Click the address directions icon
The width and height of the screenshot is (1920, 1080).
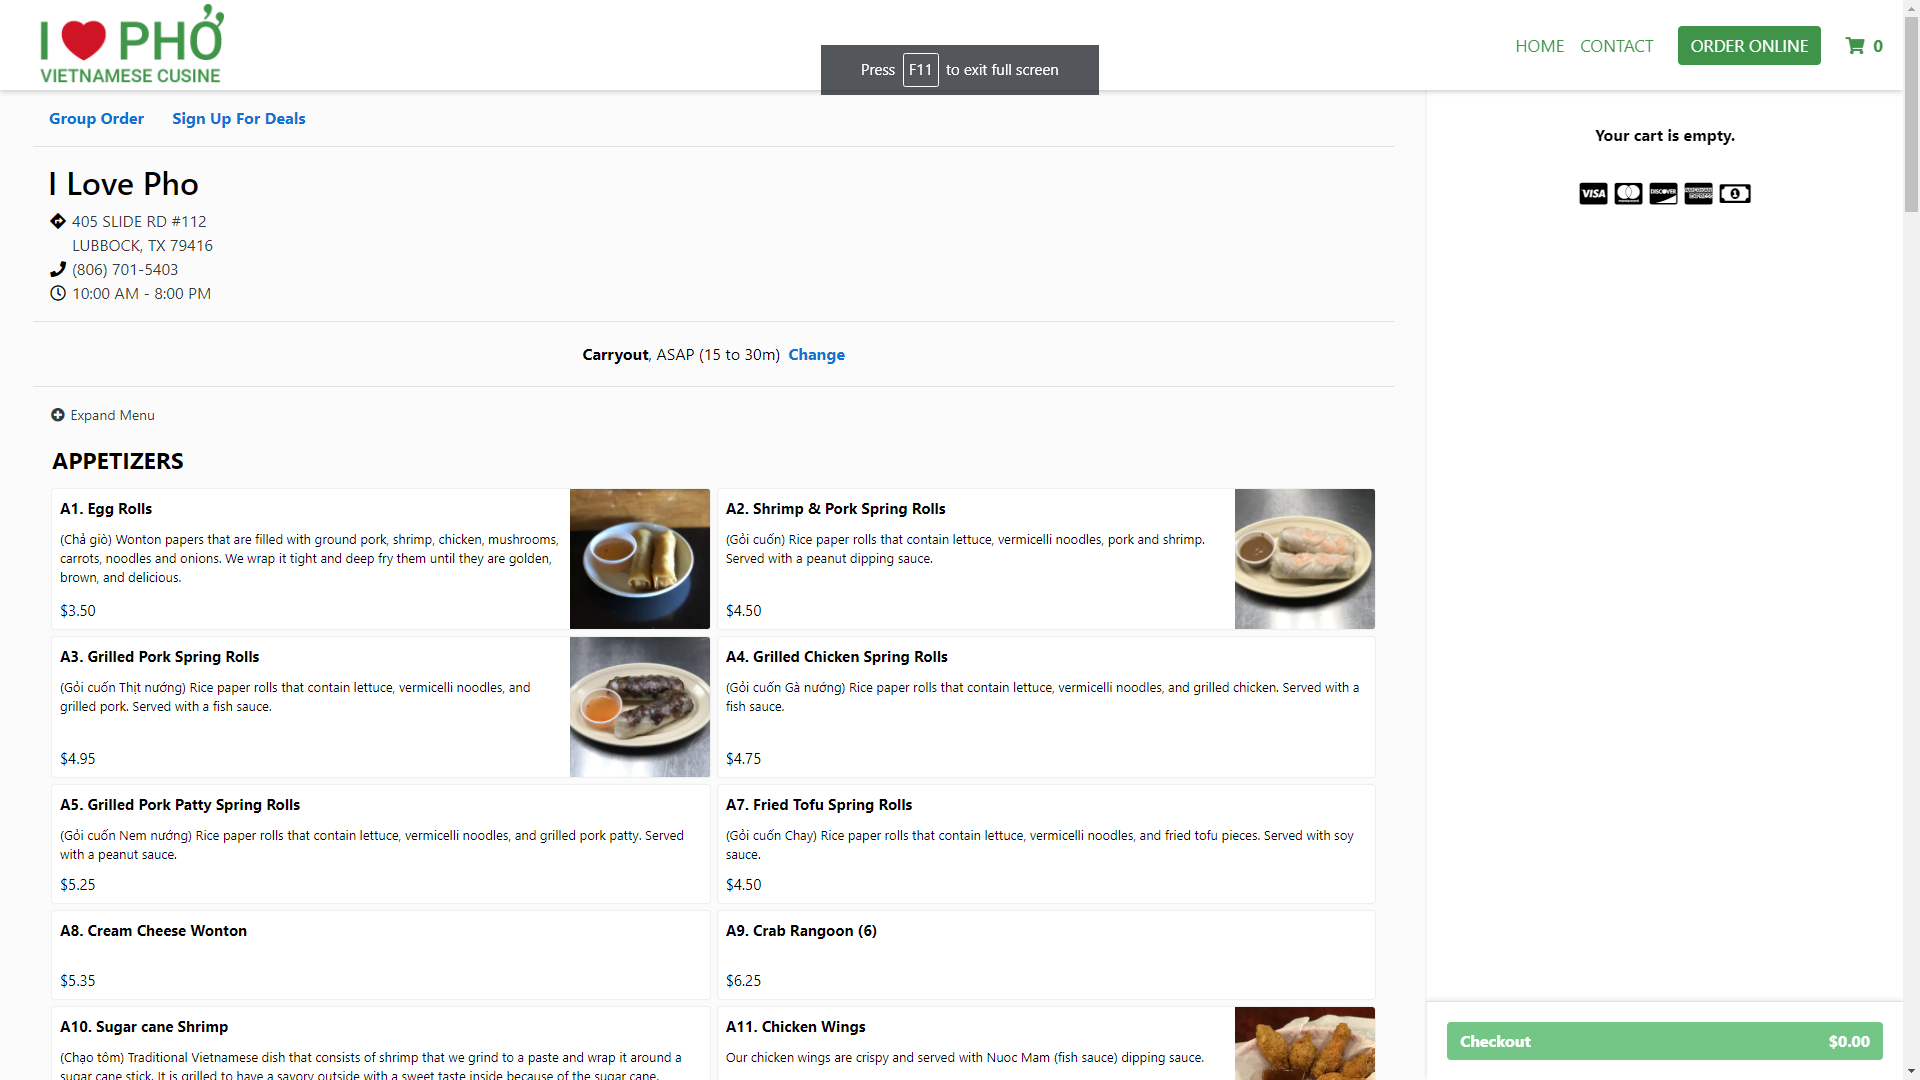pyautogui.click(x=58, y=221)
